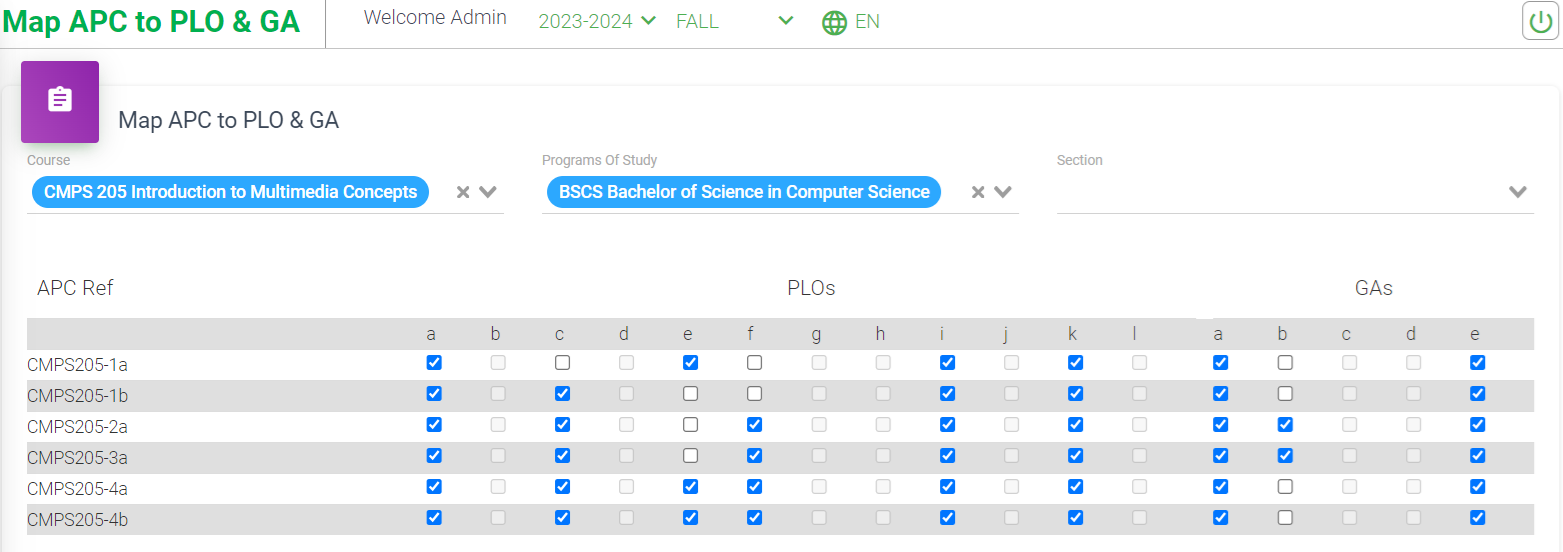This screenshot has width=1563, height=552.
Task: Expand the Course dropdown arrow
Action: 488,192
